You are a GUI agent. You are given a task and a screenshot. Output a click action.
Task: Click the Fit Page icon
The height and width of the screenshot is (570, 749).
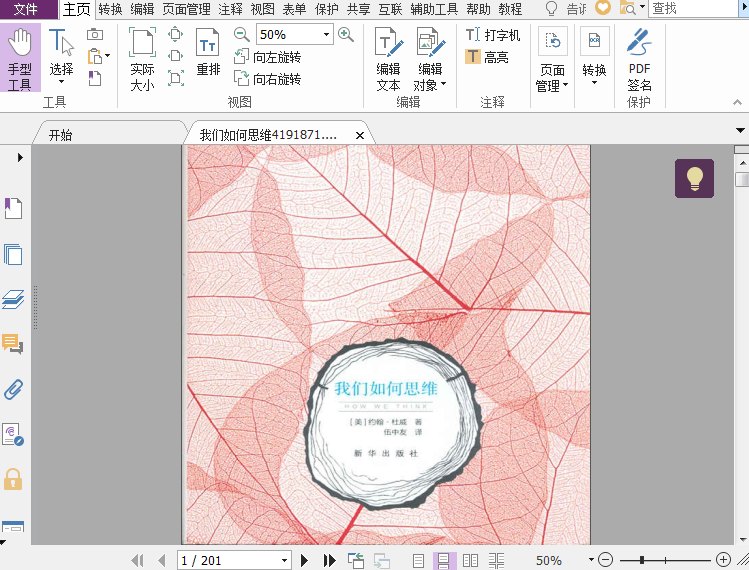pos(175,34)
